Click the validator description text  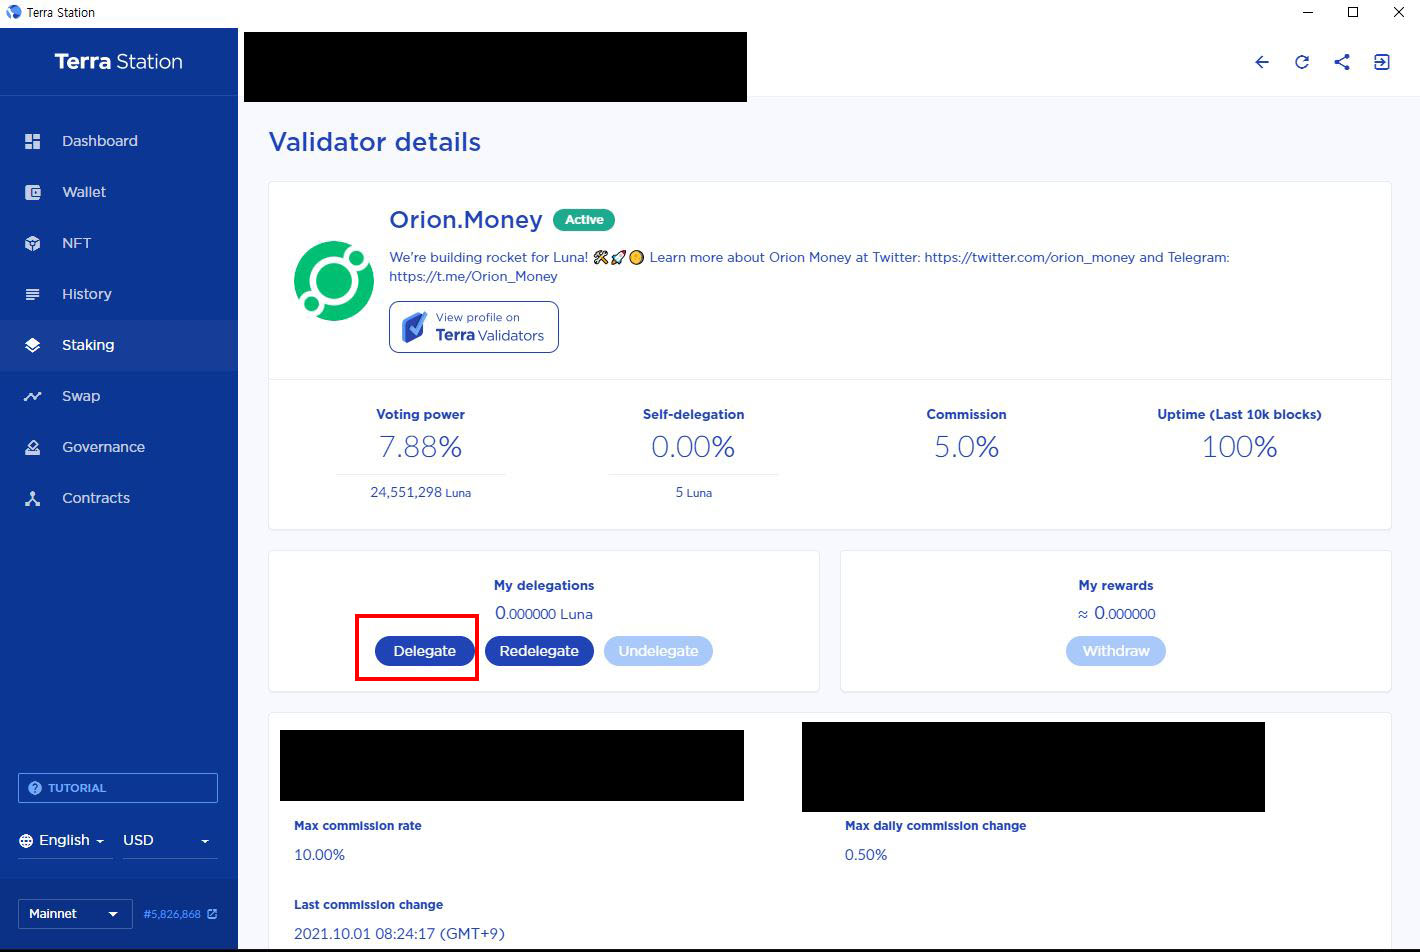tap(809, 267)
